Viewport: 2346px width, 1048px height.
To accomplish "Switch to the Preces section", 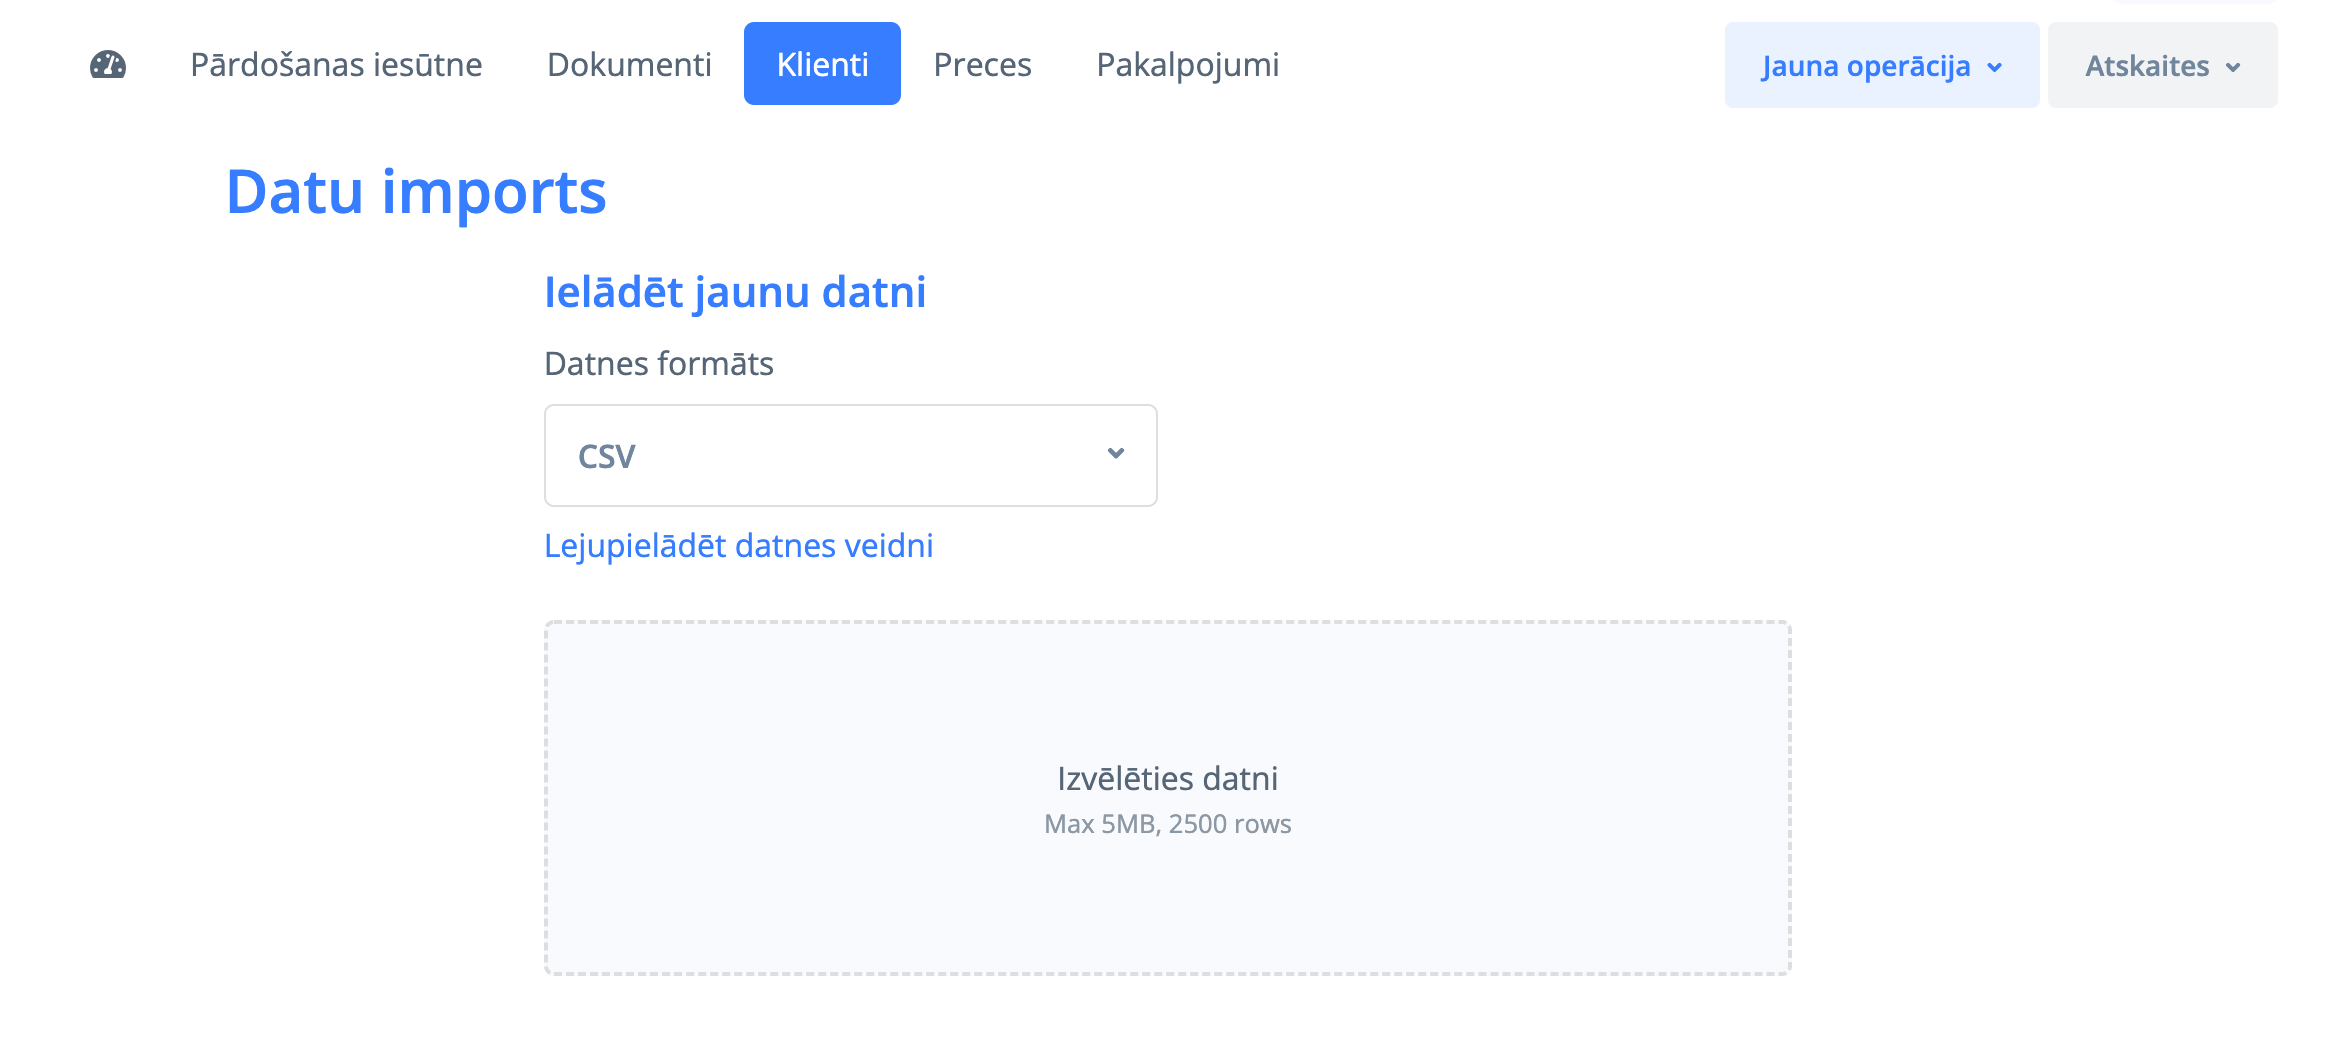I will pyautogui.click(x=982, y=65).
